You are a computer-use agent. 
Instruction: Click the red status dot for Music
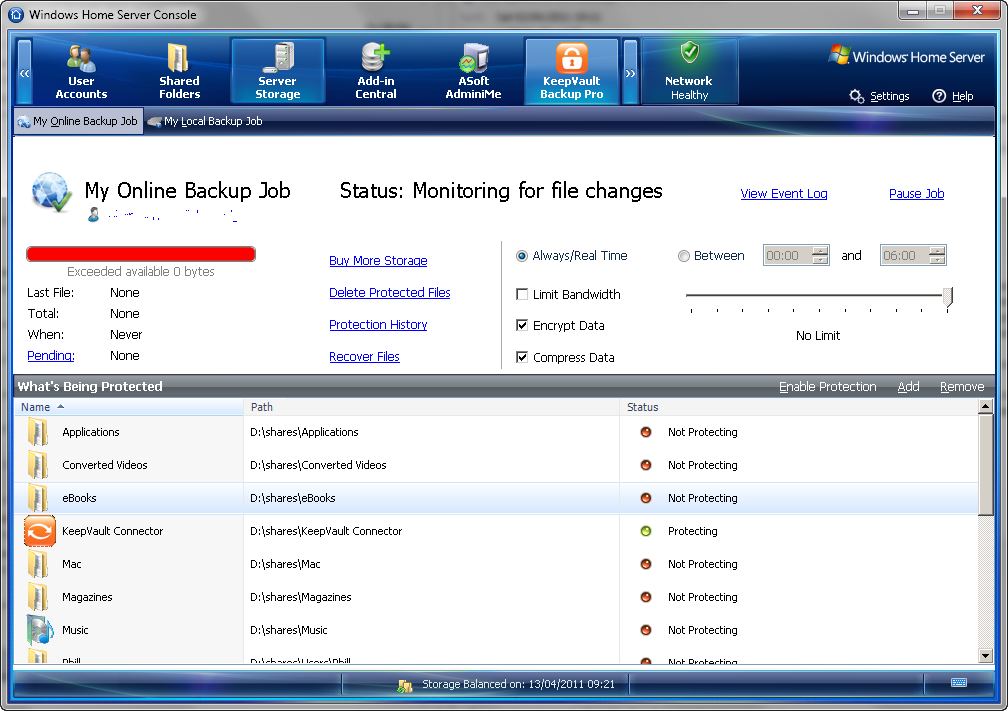tap(646, 630)
